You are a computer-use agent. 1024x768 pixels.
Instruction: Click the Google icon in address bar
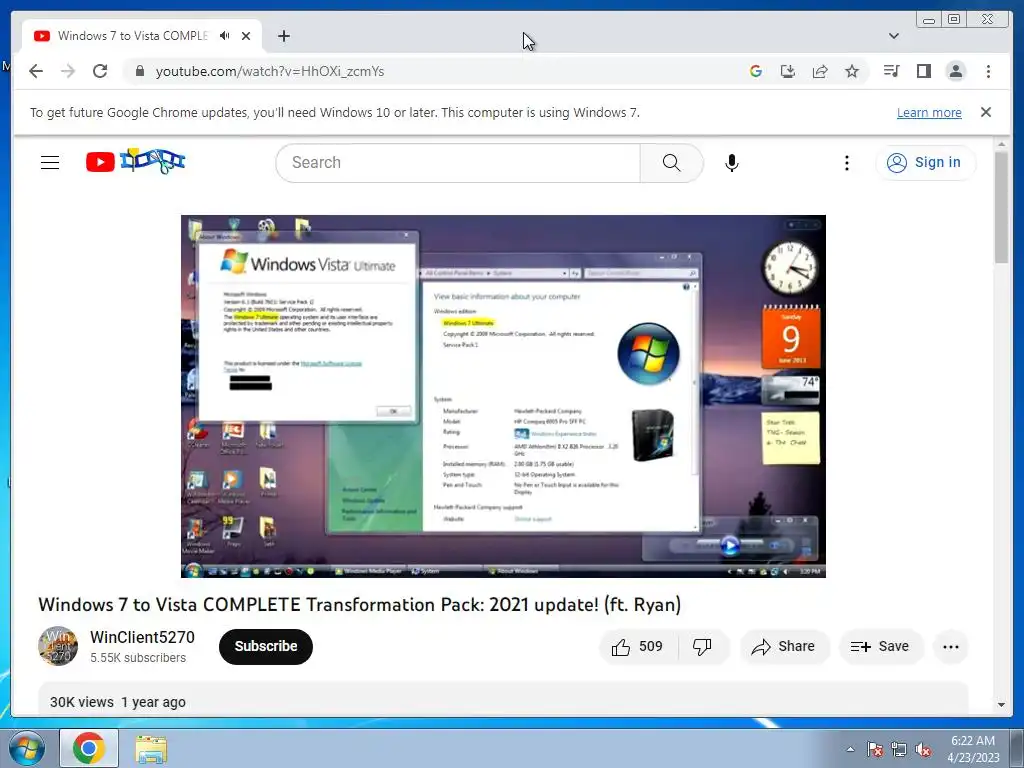point(756,71)
